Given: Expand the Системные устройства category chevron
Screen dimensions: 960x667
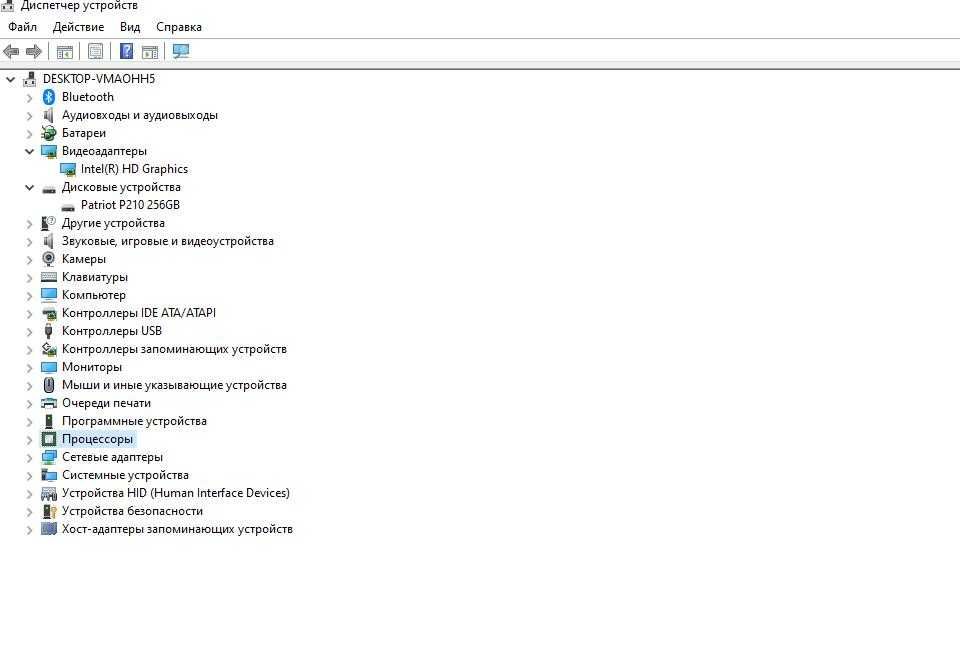Looking at the screenshot, I should 29,476.
